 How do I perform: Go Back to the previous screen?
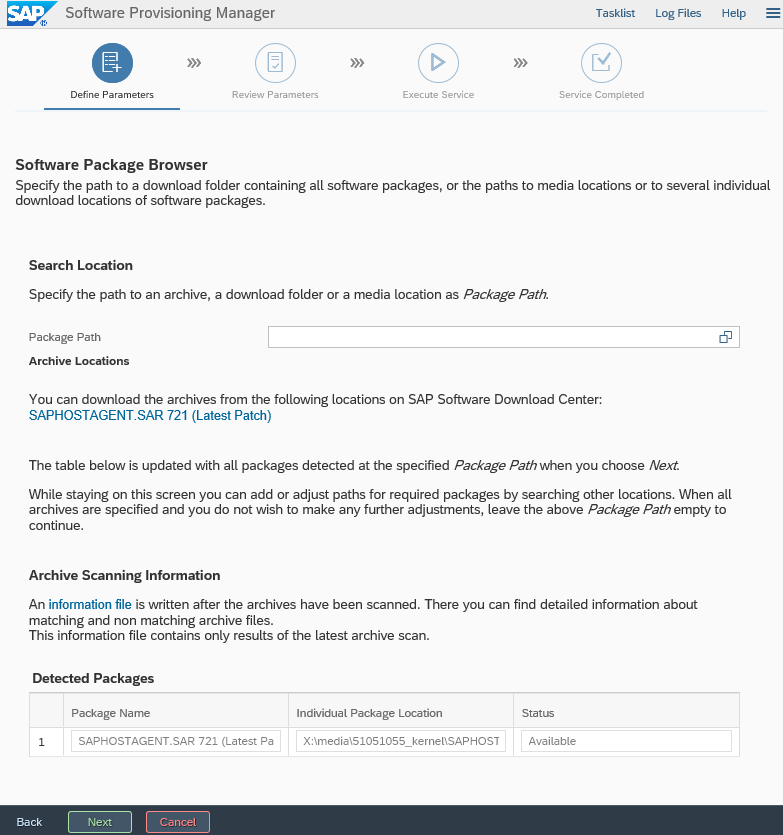(29, 822)
